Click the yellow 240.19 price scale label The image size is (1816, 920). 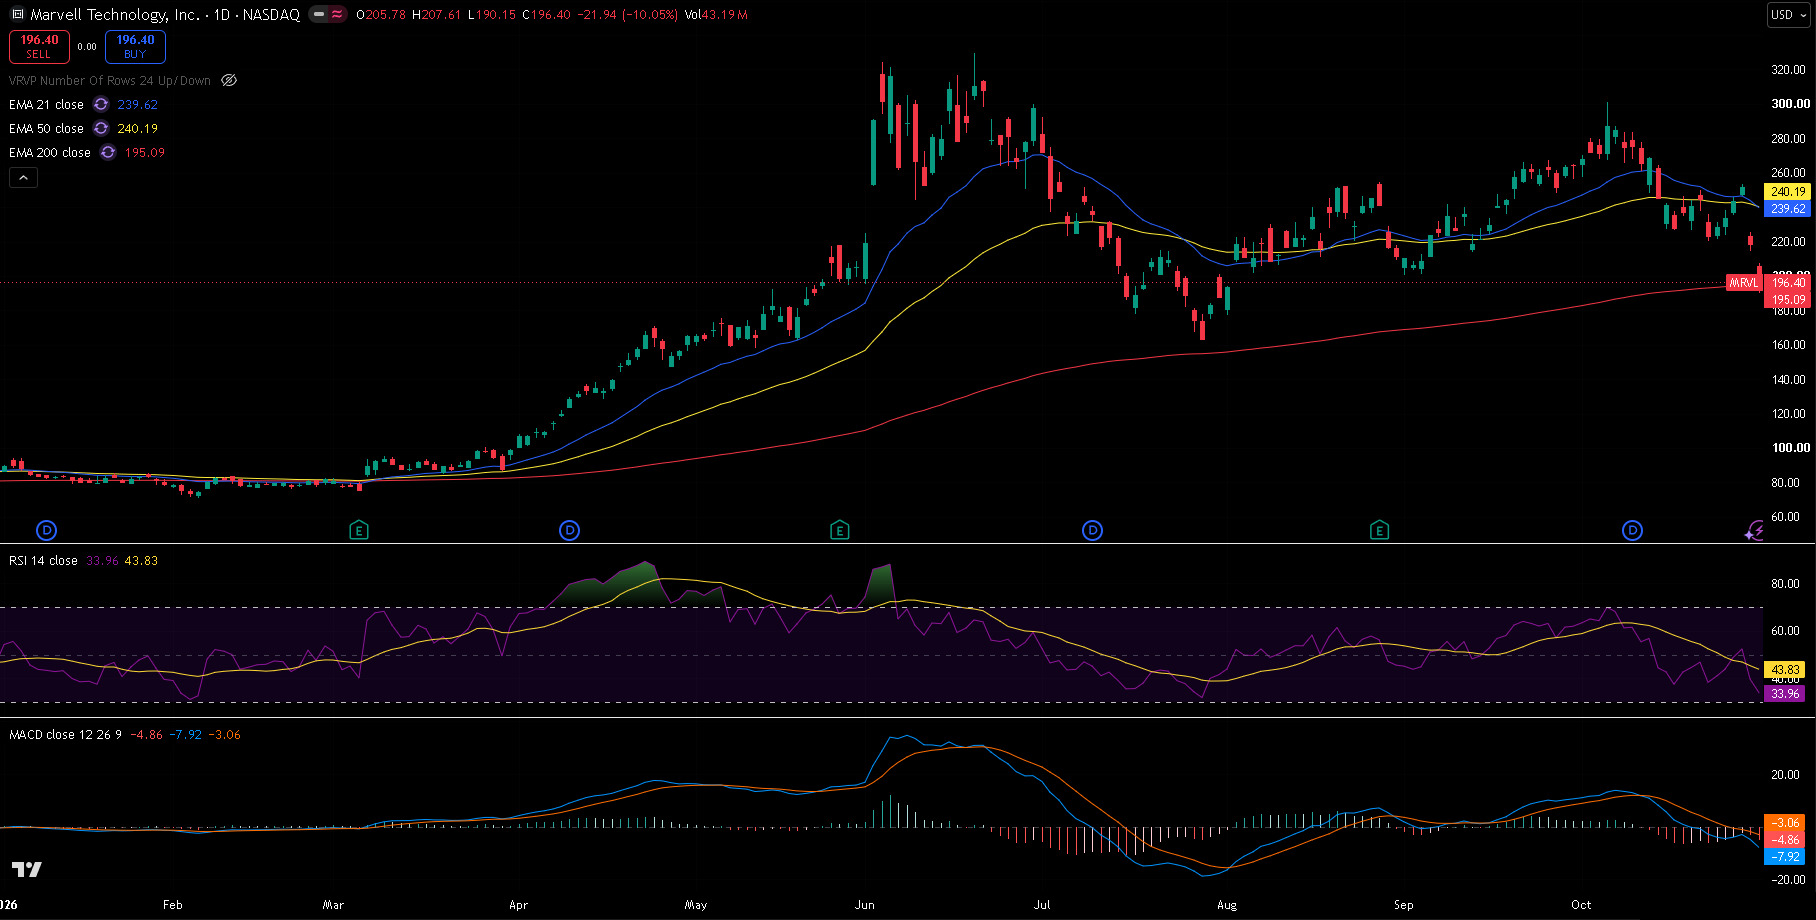pos(1787,192)
